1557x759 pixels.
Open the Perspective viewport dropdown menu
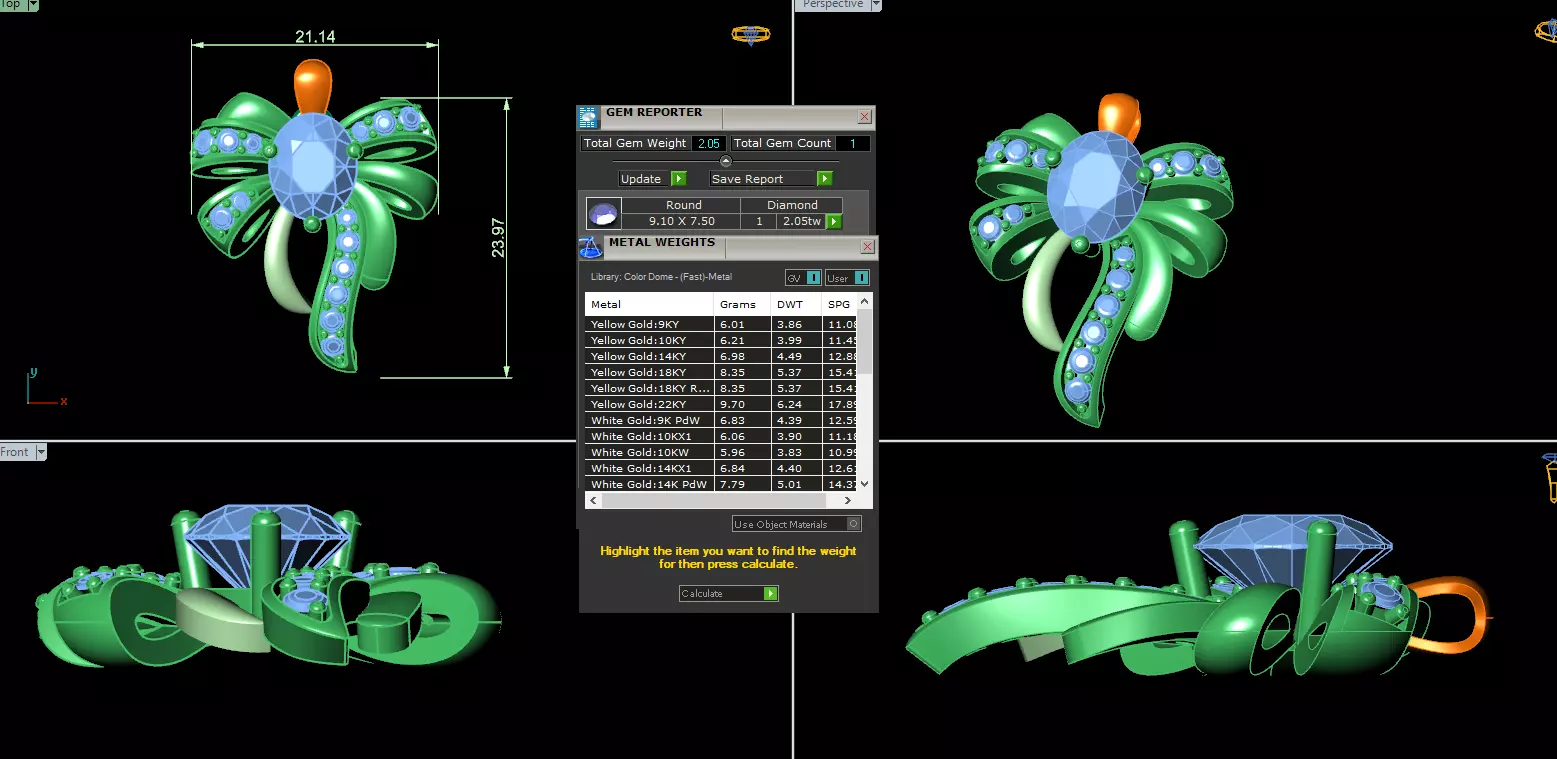(876, 5)
